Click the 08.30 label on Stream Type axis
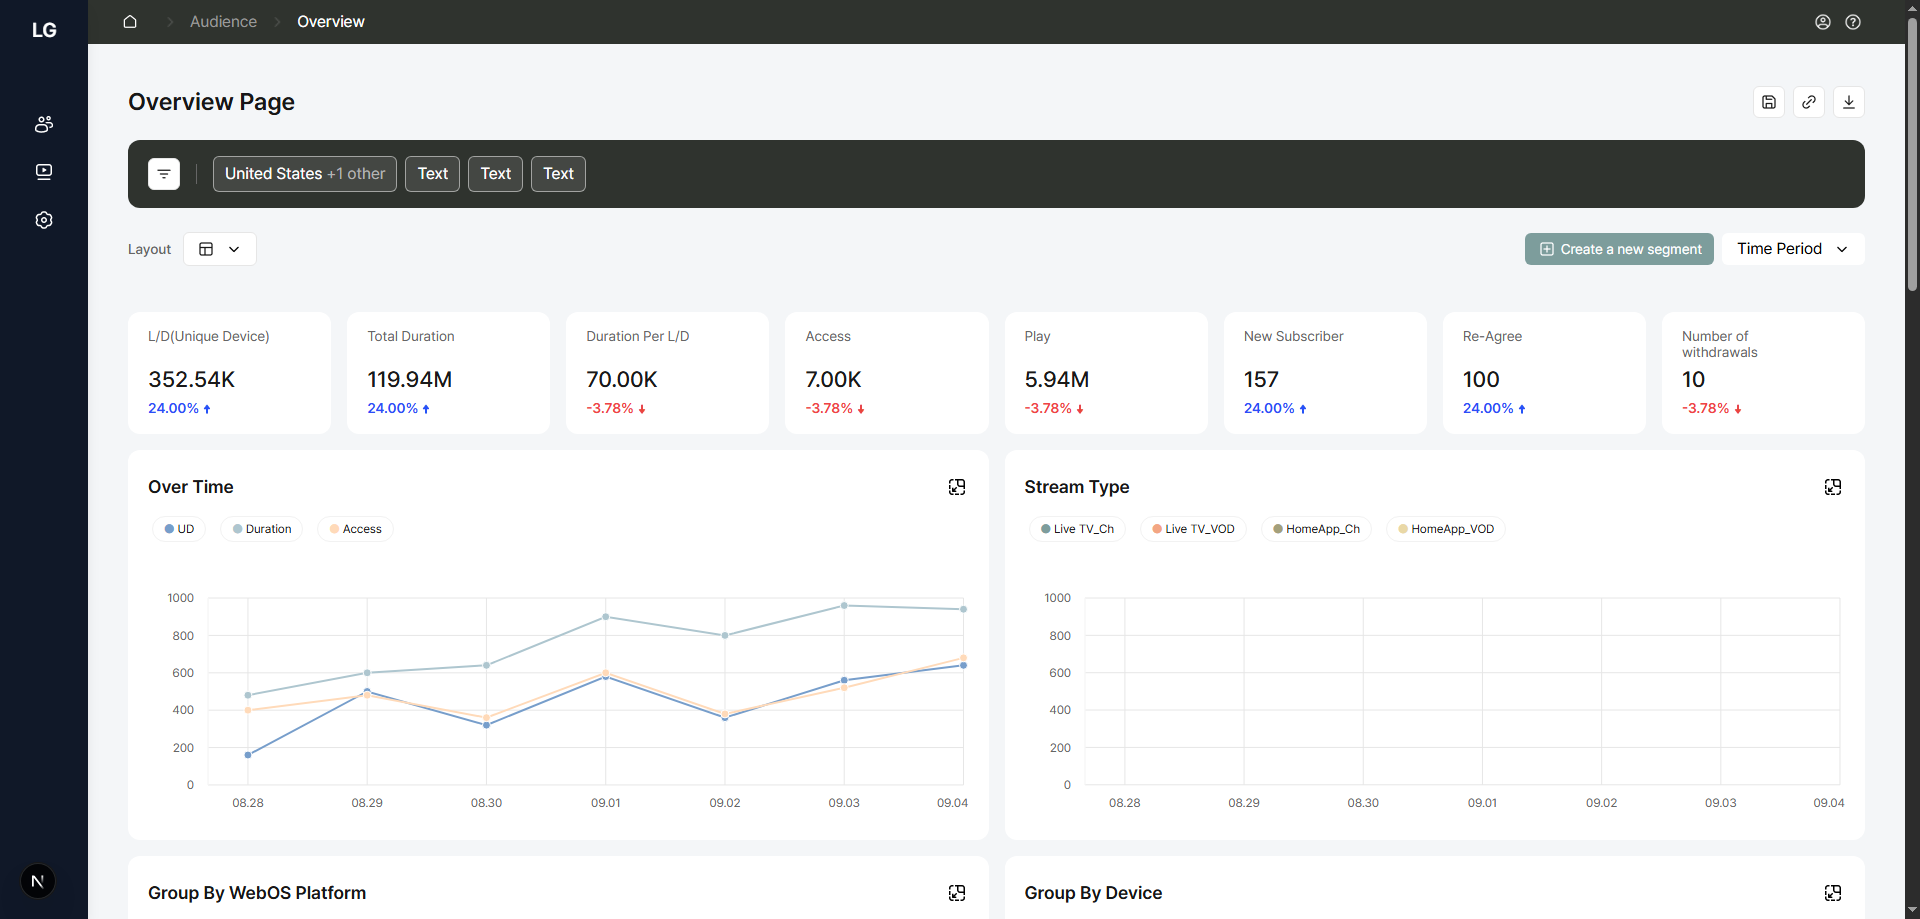1920x919 pixels. pos(1363,803)
